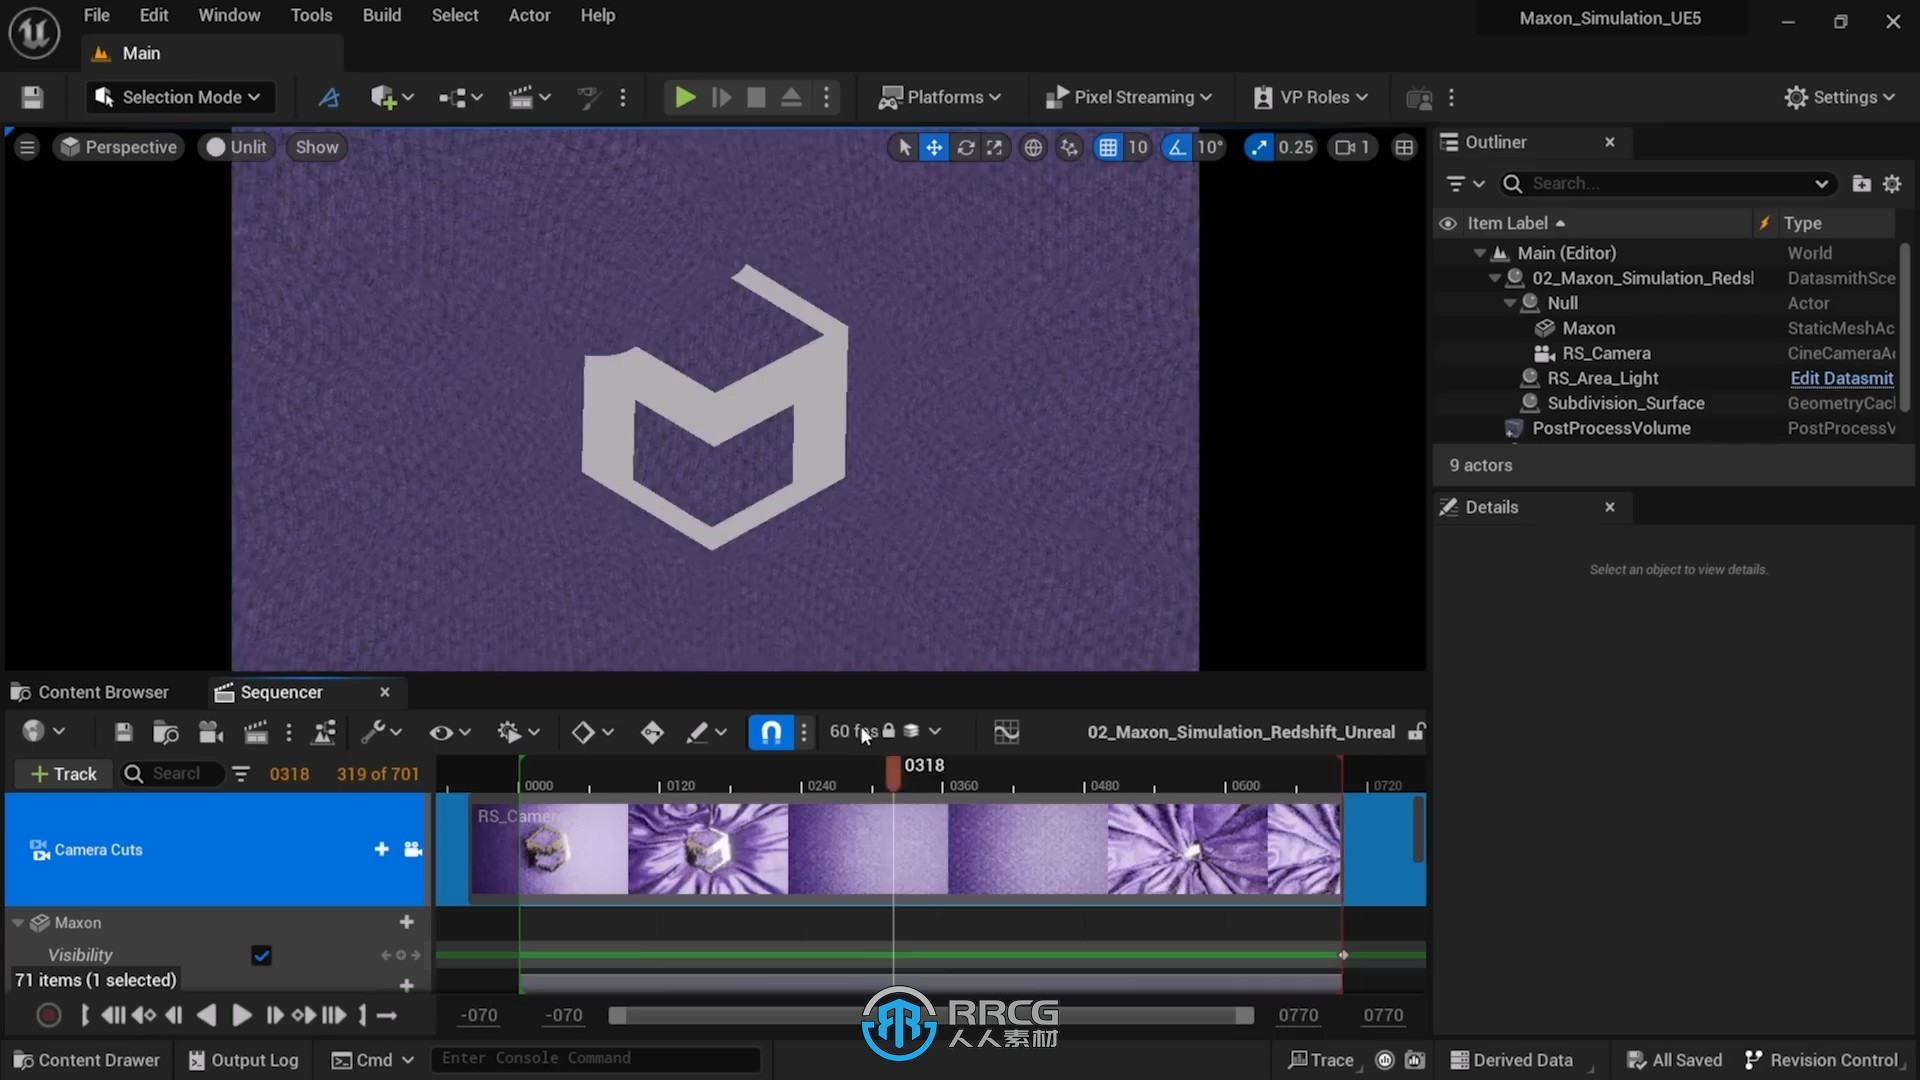Select the Build menu item
The height and width of the screenshot is (1080, 1920).
pos(382,15)
